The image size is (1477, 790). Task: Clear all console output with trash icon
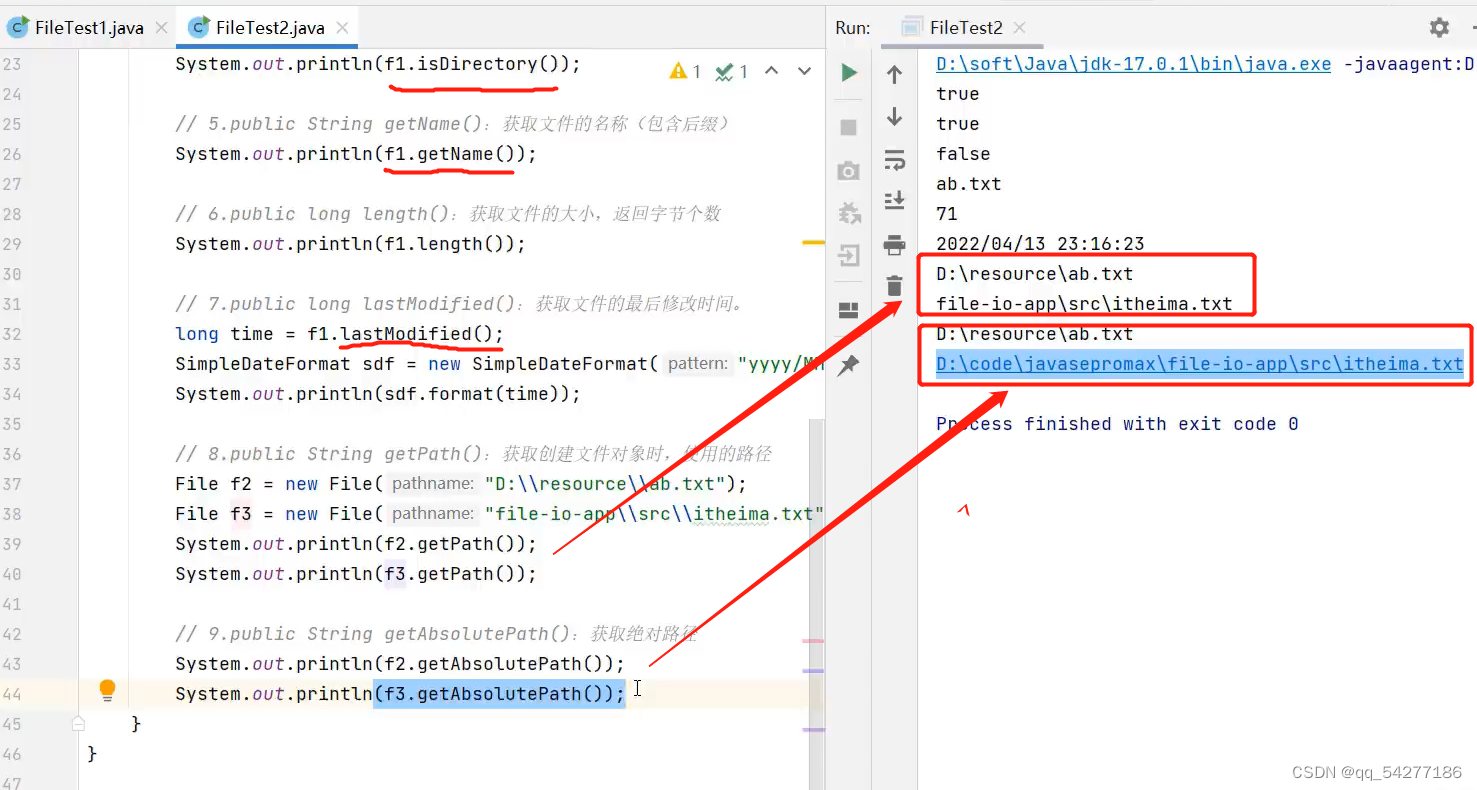point(895,287)
